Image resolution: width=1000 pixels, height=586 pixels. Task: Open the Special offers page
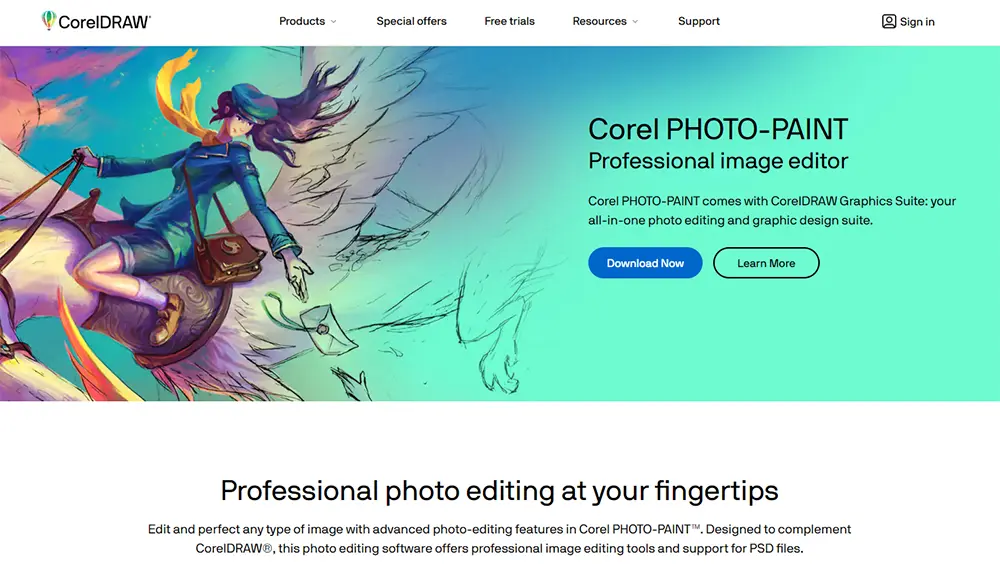click(x=411, y=21)
